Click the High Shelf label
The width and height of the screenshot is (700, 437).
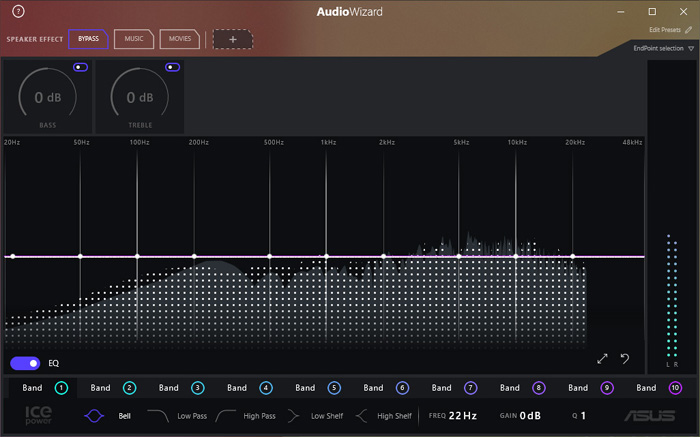click(394, 416)
